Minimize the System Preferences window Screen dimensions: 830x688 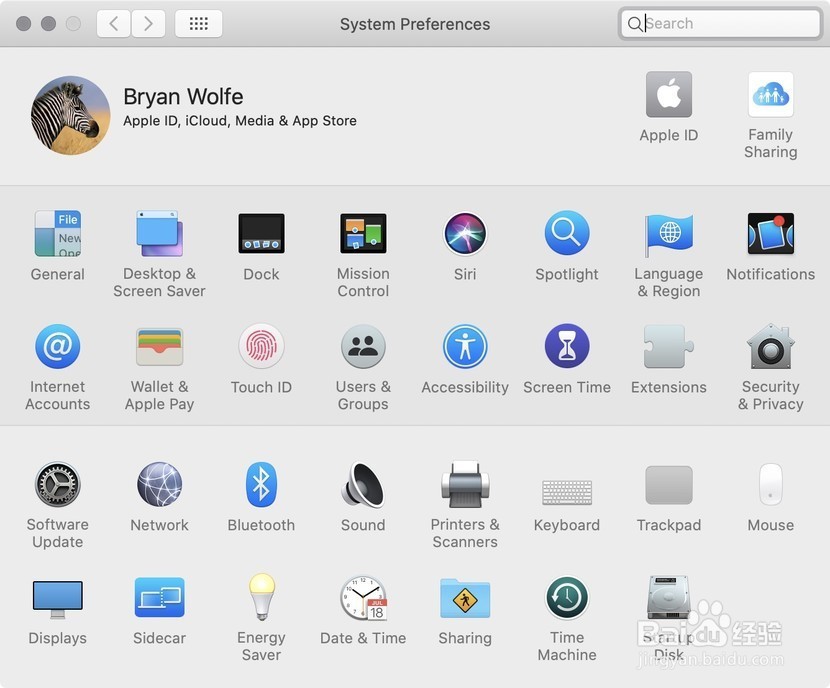pyautogui.click(x=48, y=23)
